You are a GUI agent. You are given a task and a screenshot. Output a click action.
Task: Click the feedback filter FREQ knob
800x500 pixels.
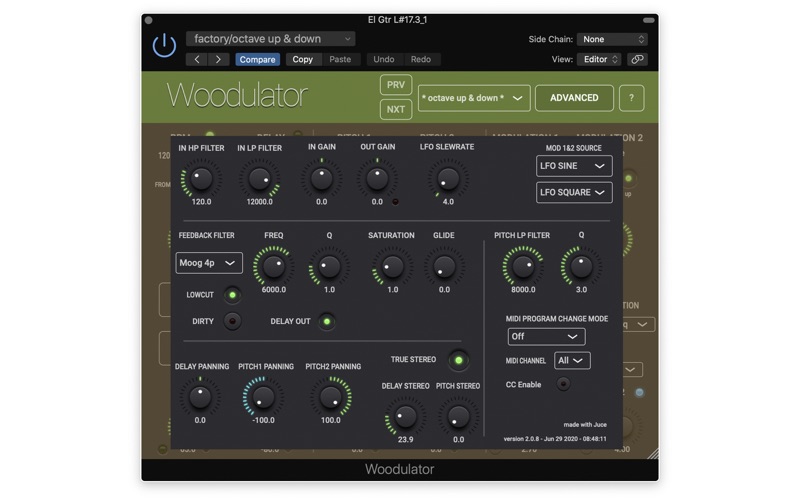(x=274, y=266)
